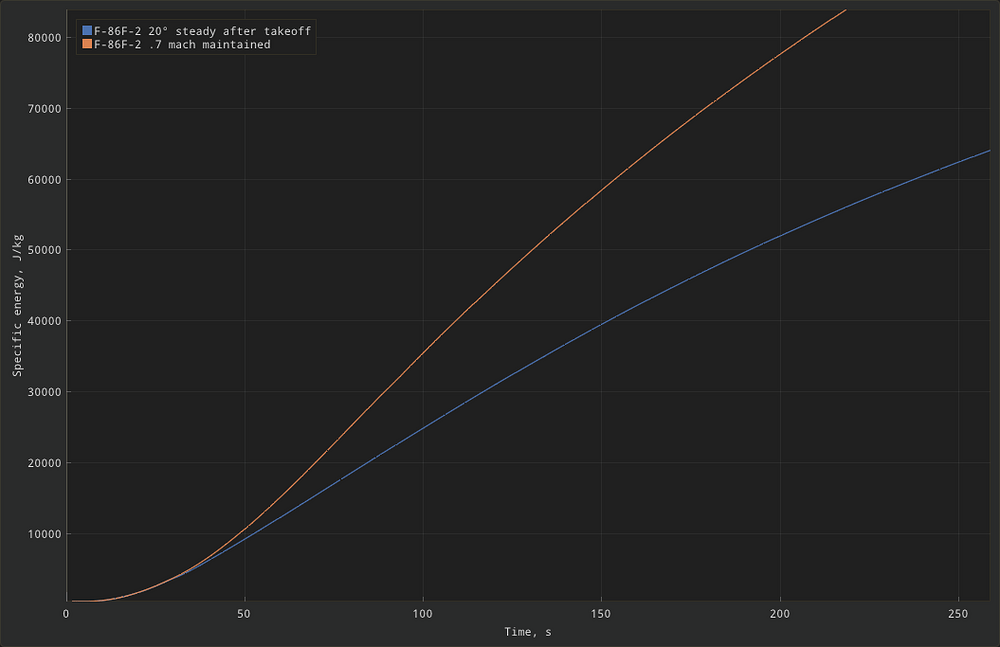Click the 10000 y-axis tick label
The image size is (1000, 647).
tap(45, 534)
